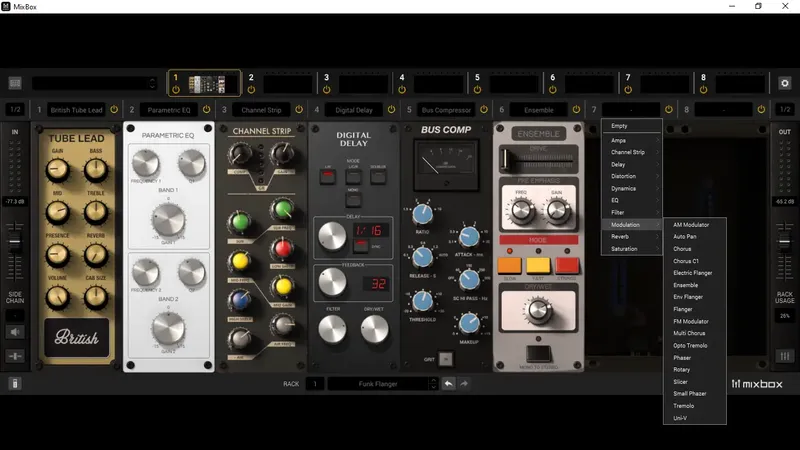Image resolution: width=800 pixels, height=450 pixels.
Task: Click the Tube Lead gain knob
Action: tap(57, 170)
